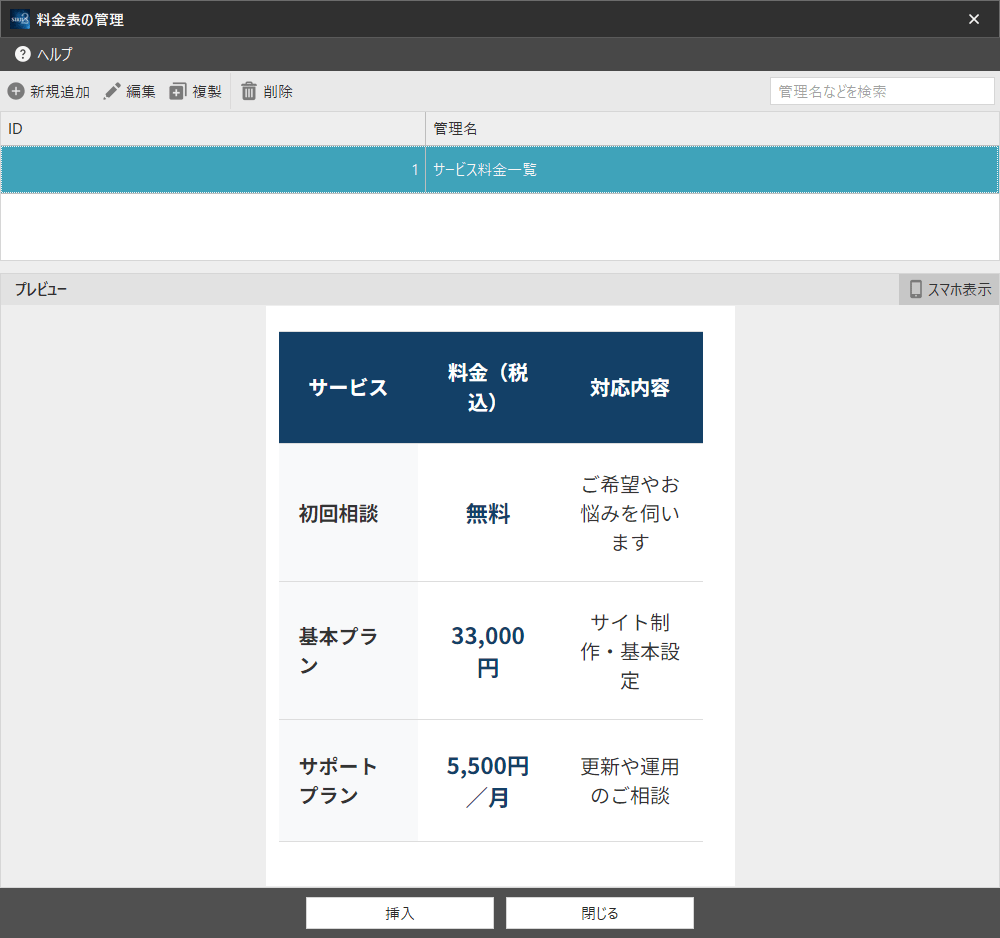Click the 無料 price cell
1000x938 pixels.
click(488, 513)
